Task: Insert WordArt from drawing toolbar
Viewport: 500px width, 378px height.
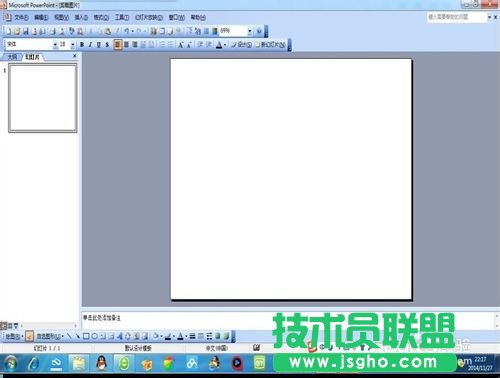Action: click(x=120, y=336)
